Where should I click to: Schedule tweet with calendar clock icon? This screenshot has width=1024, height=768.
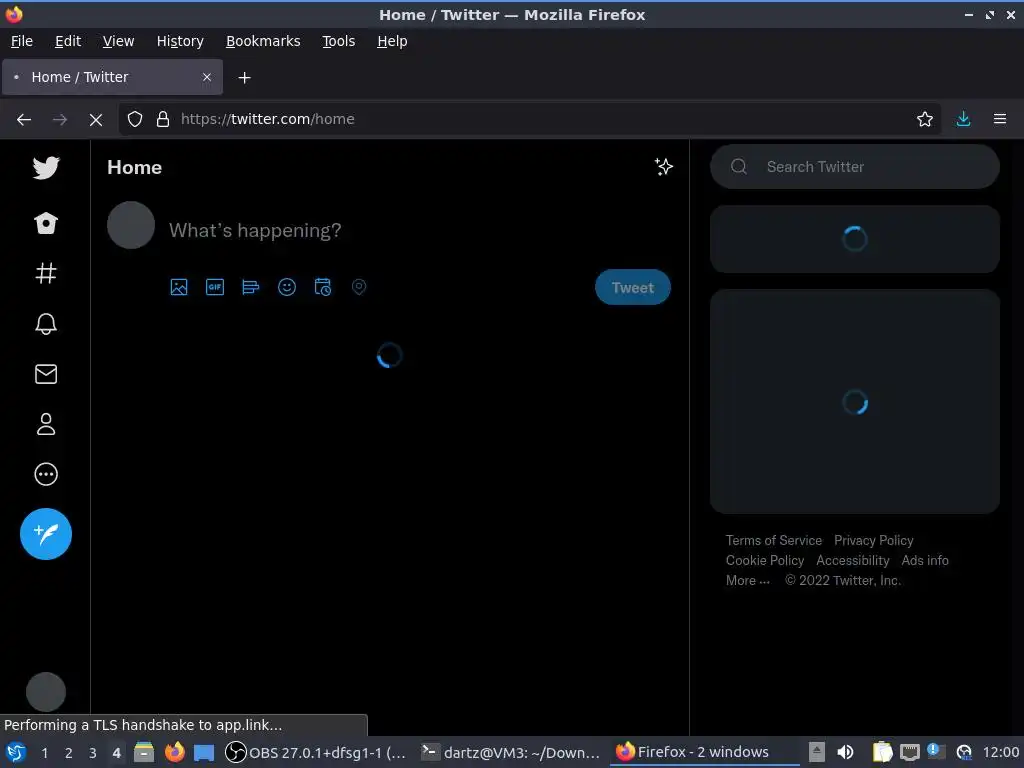point(323,287)
